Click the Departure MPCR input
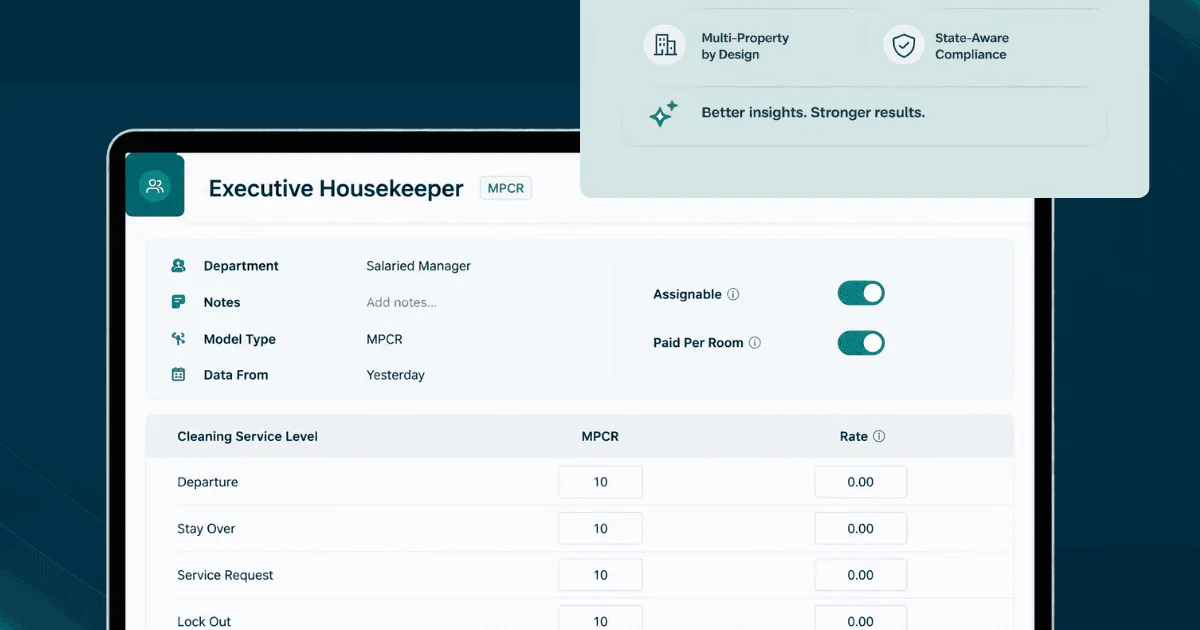This screenshot has width=1200, height=630. click(x=600, y=482)
